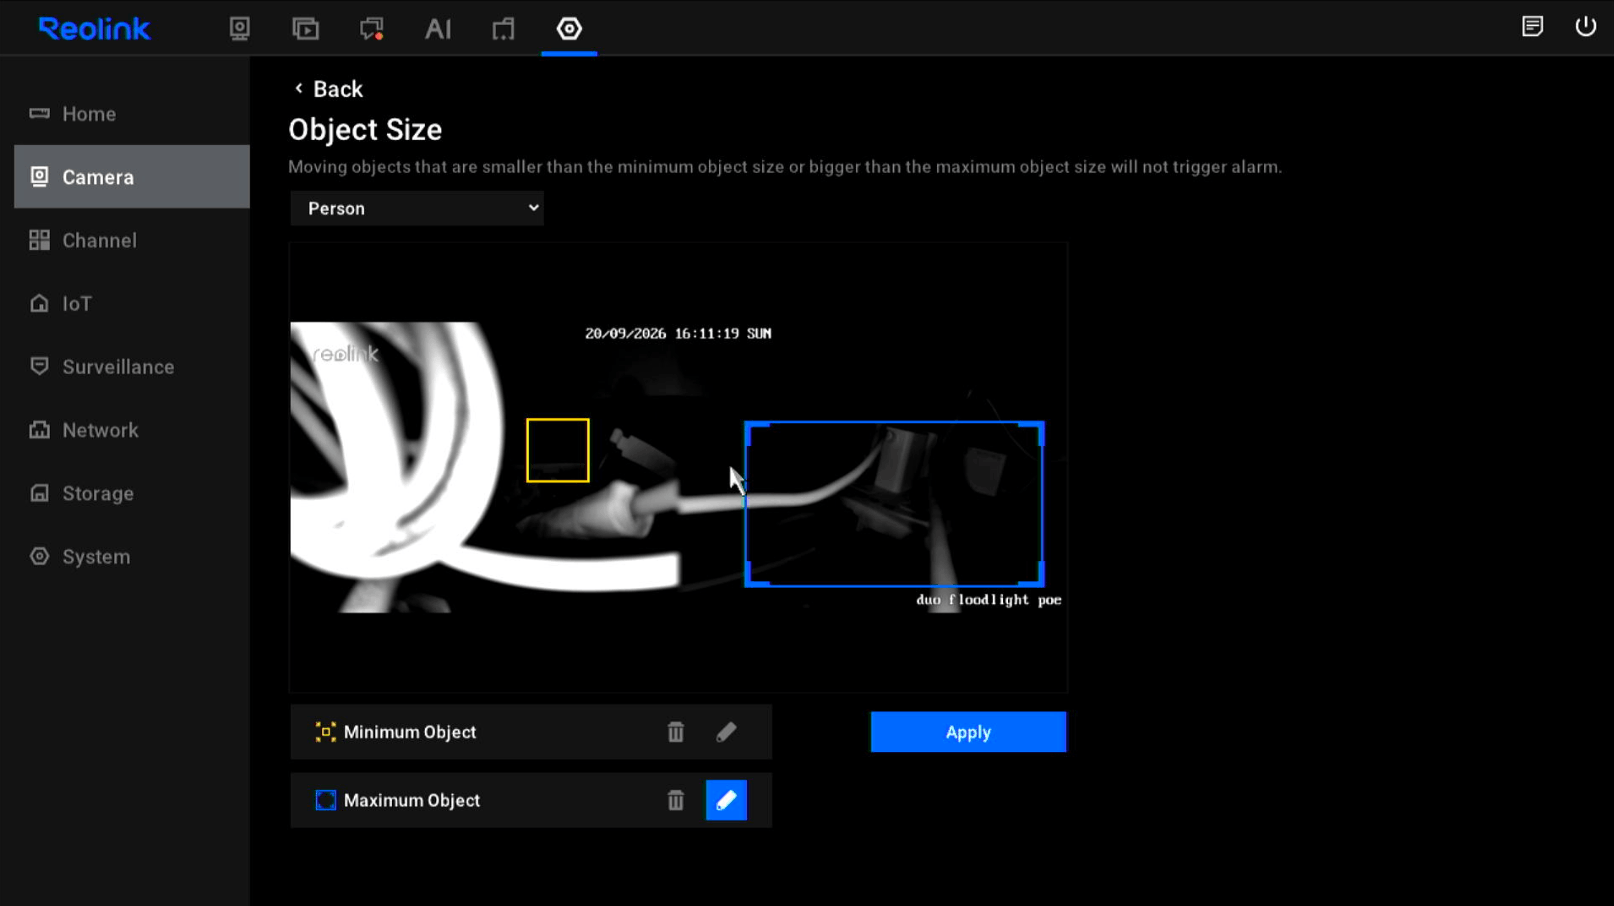
Task: Click the Object Size heading
Action: tap(365, 130)
